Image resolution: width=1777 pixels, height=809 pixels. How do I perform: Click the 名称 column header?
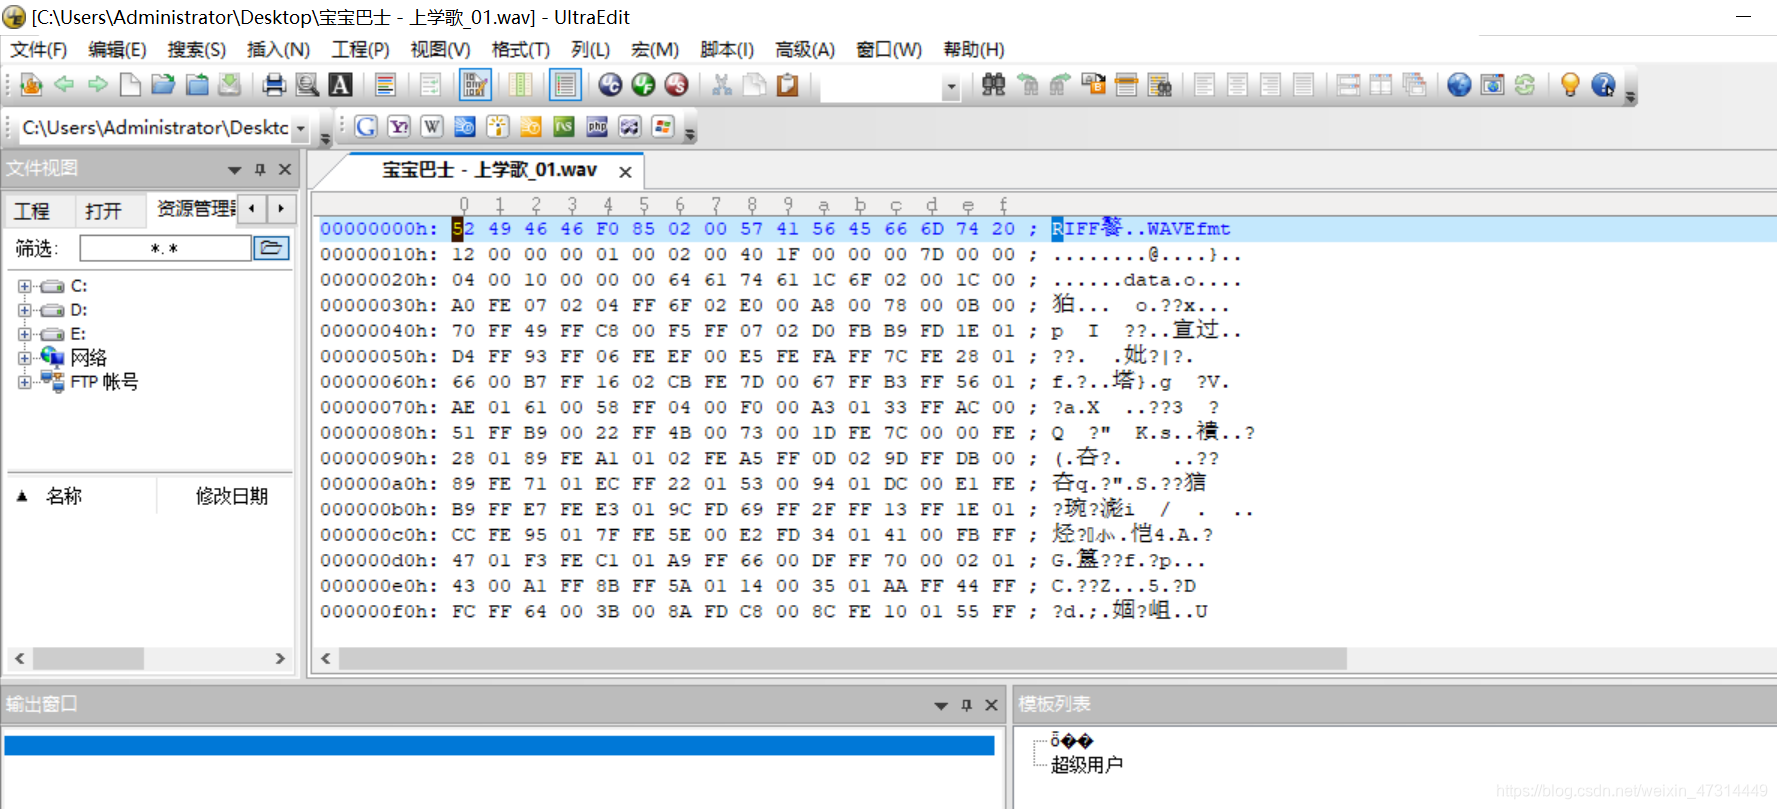pos(64,496)
